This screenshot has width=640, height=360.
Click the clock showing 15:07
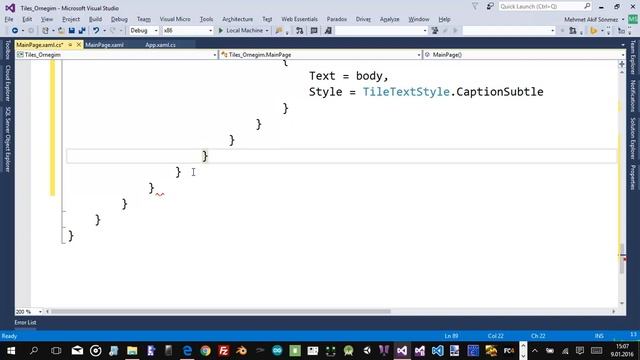pyautogui.click(x=623, y=347)
